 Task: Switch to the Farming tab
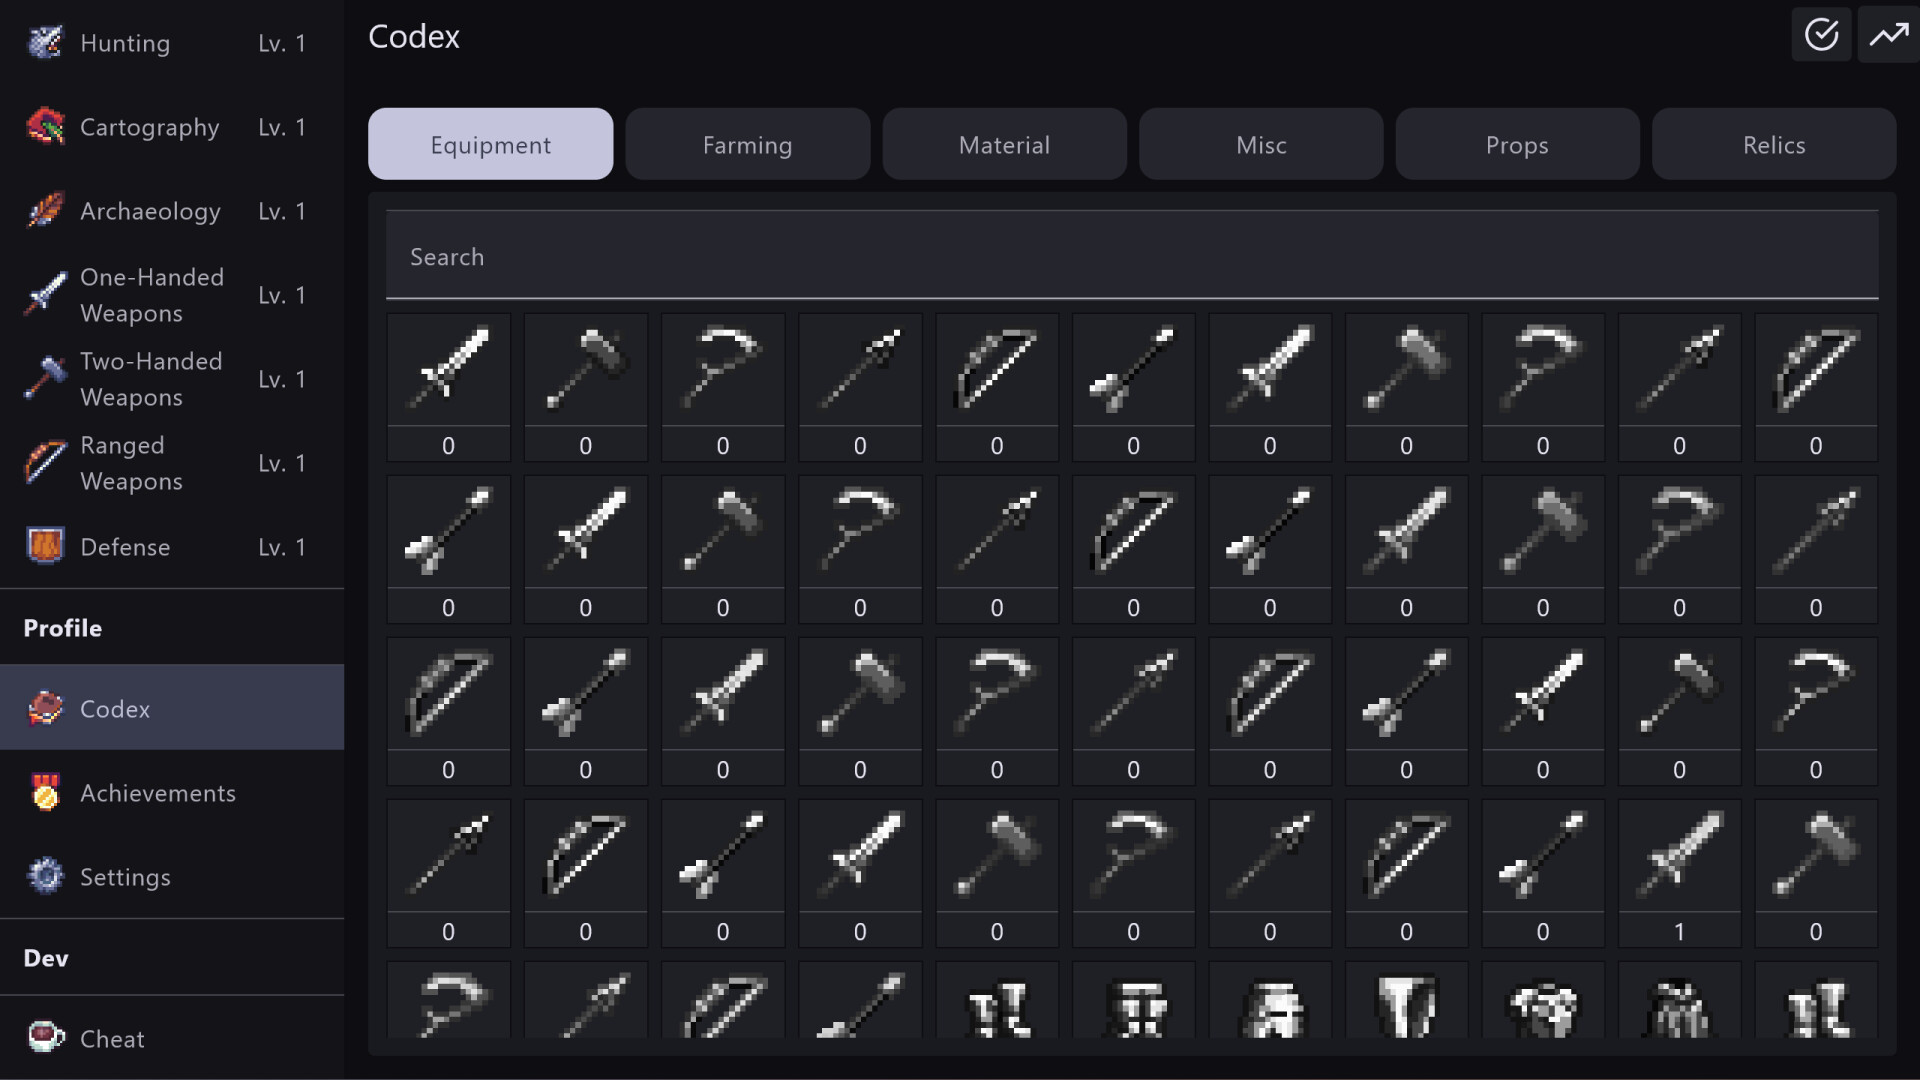(x=747, y=144)
